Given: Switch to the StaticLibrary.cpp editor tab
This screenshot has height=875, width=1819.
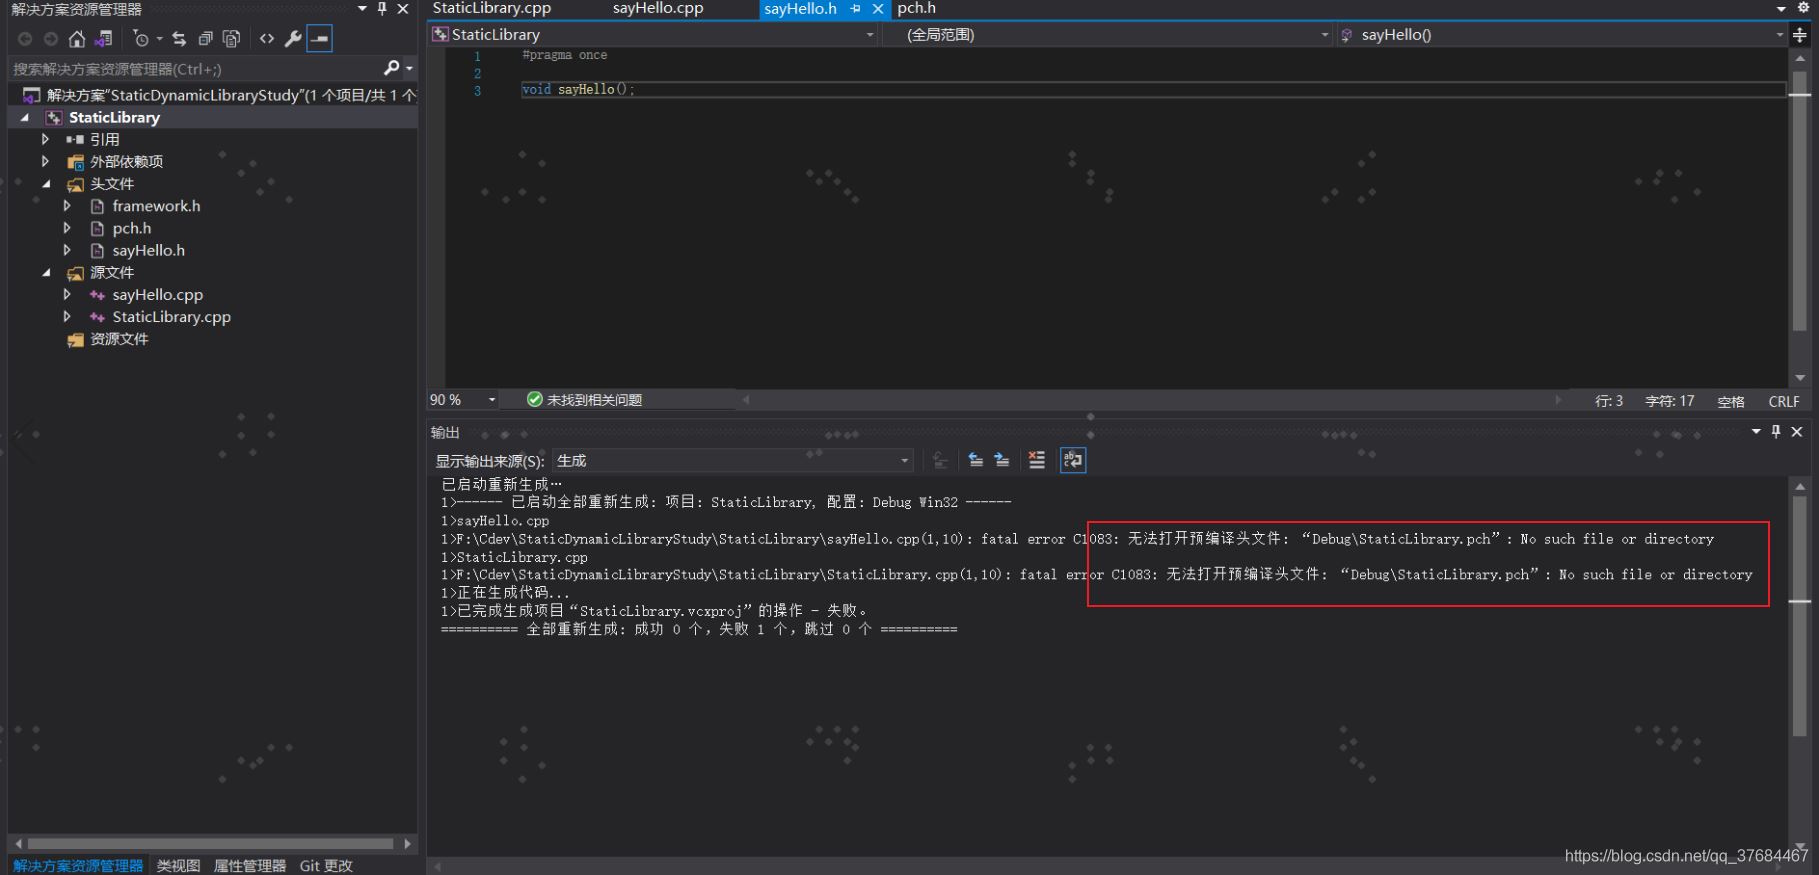Looking at the screenshot, I should coord(491,9).
